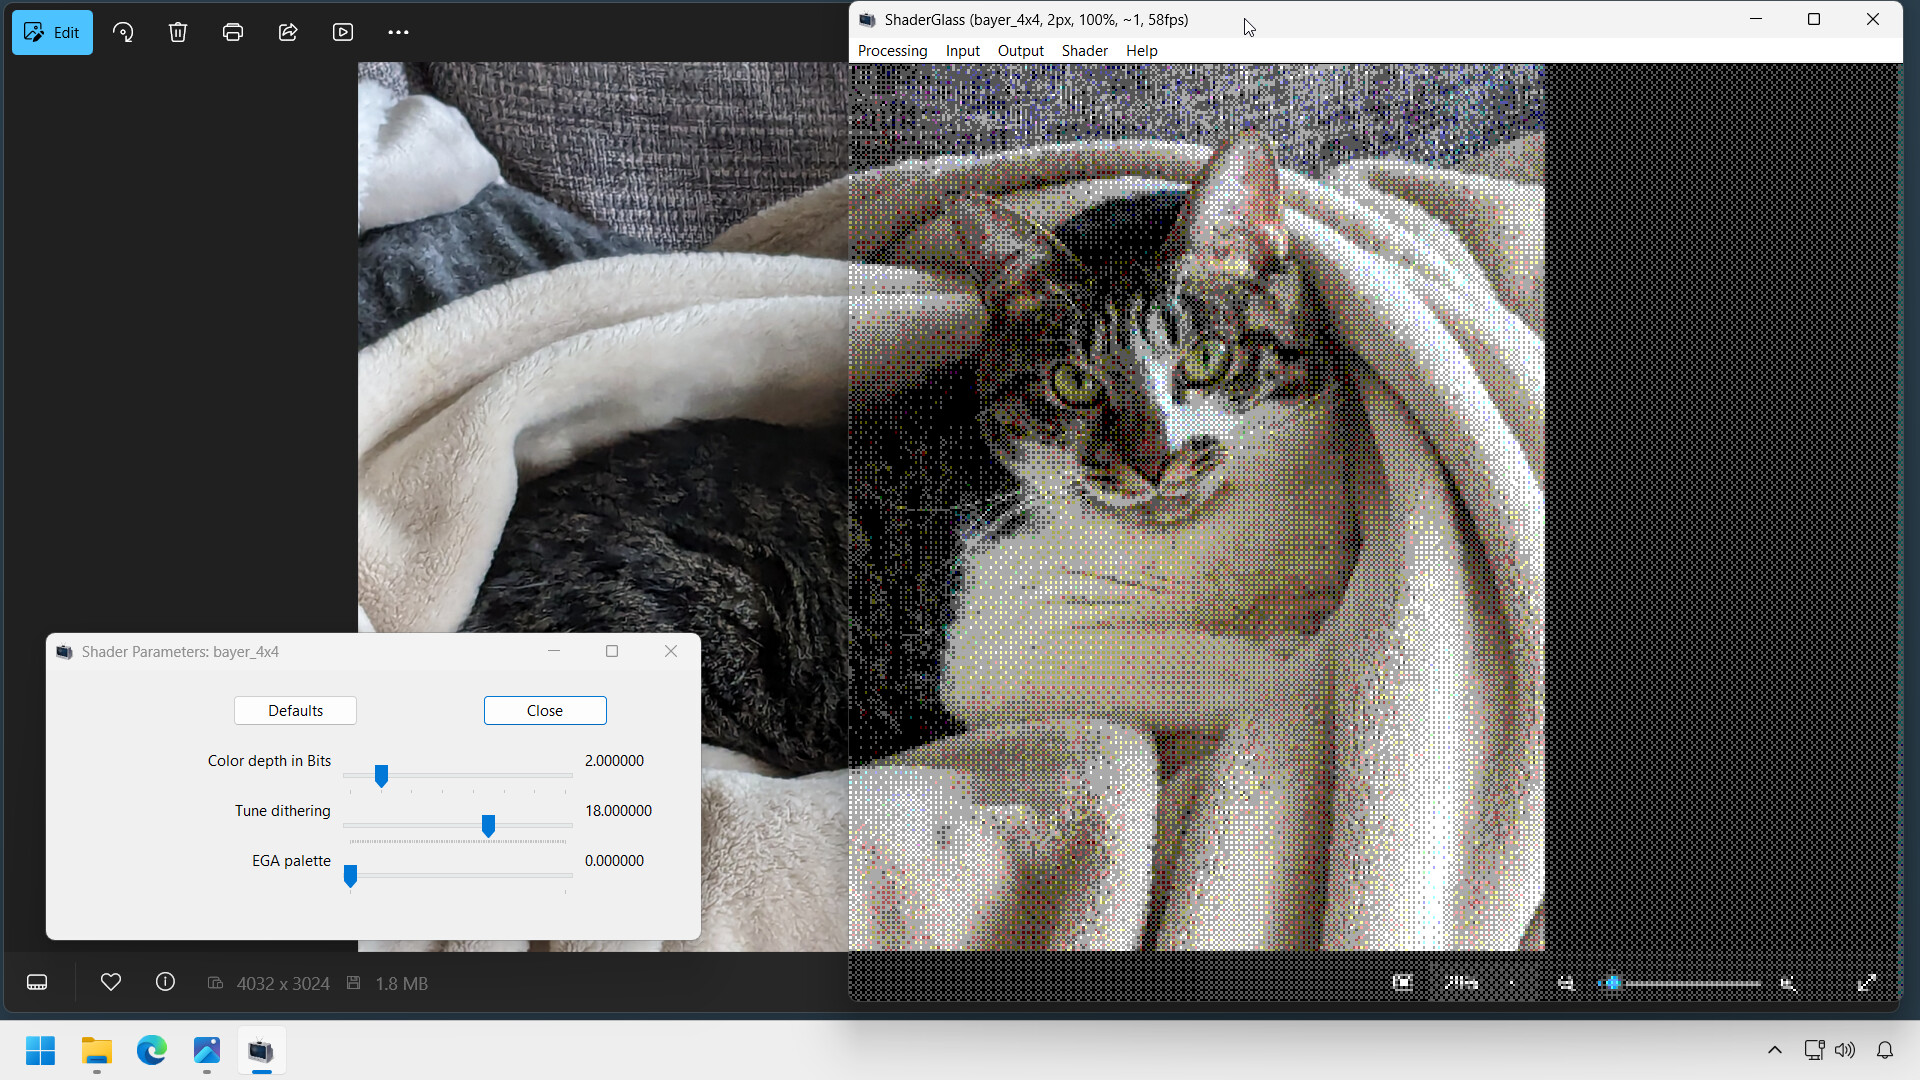The height and width of the screenshot is (1080, 1920).
Task: Toggle the filmstrip view in Photos
Action: (37, 982)
